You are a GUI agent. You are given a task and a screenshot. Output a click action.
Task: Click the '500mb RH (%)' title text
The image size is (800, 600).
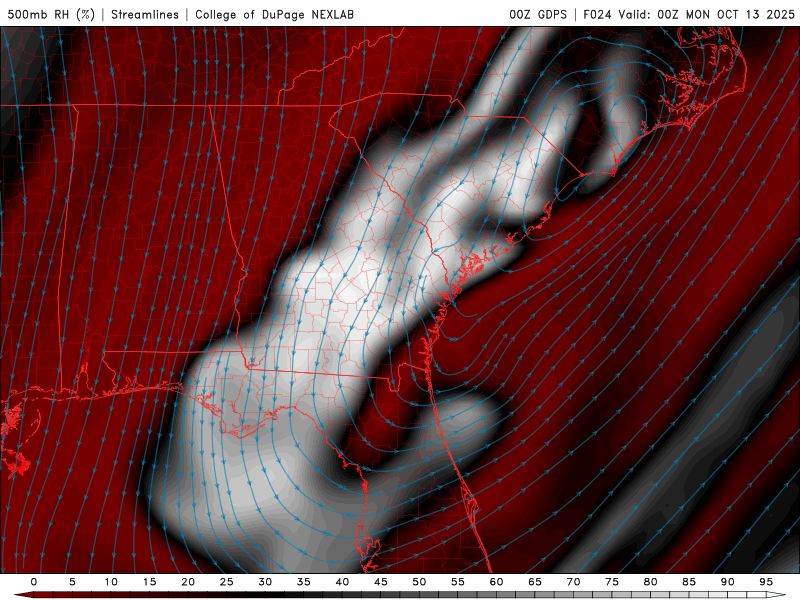pyautogui.click(x=51, y=14)
